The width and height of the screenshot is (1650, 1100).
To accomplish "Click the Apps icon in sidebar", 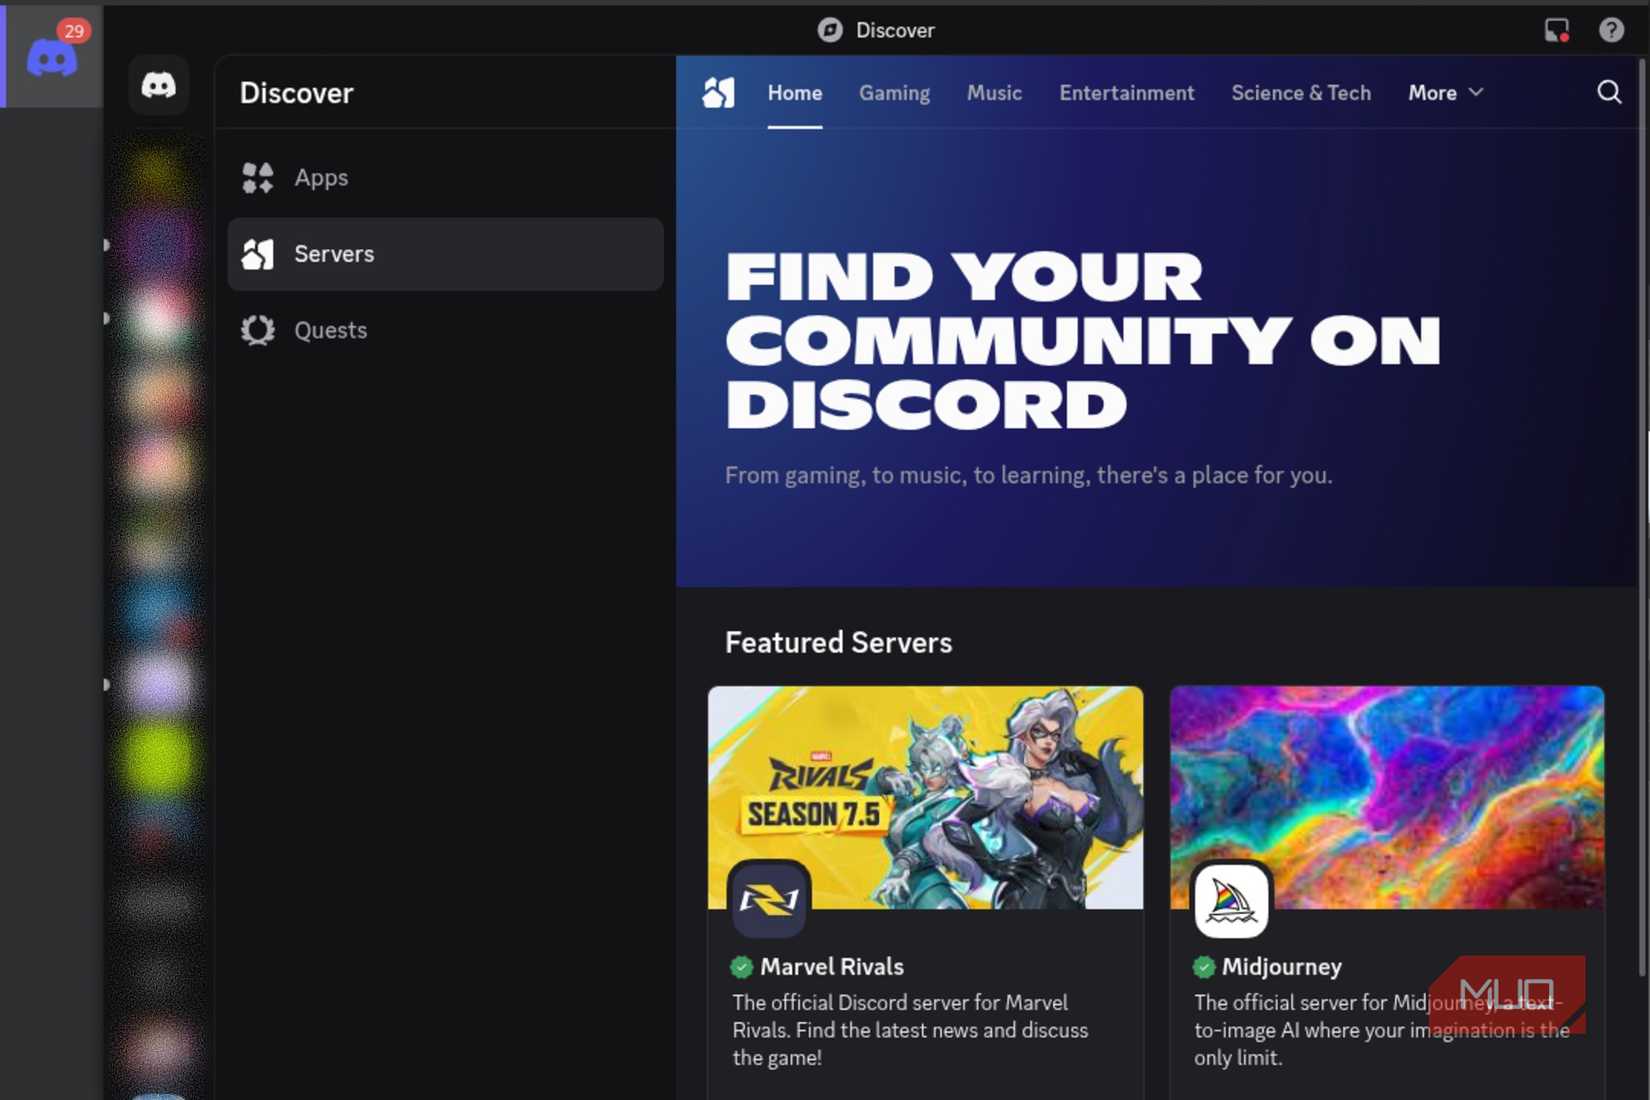I will pos(257,178).
